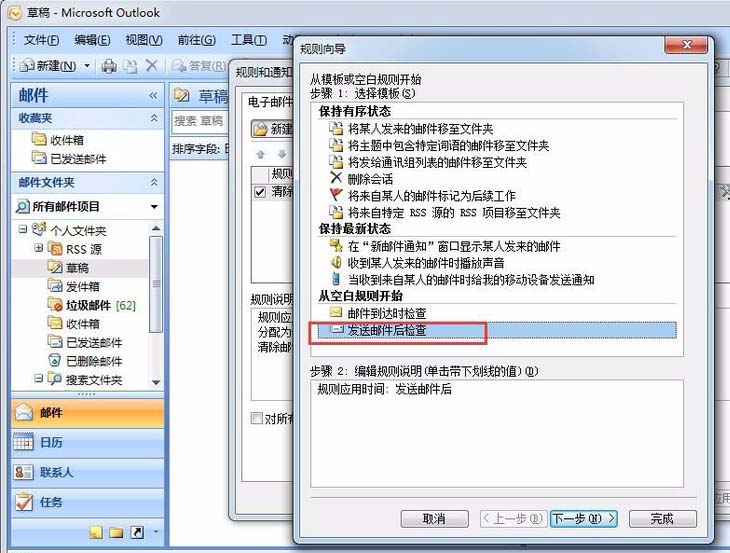
Task: Click the 下一步 (Next) button
Action: (583, 519)
